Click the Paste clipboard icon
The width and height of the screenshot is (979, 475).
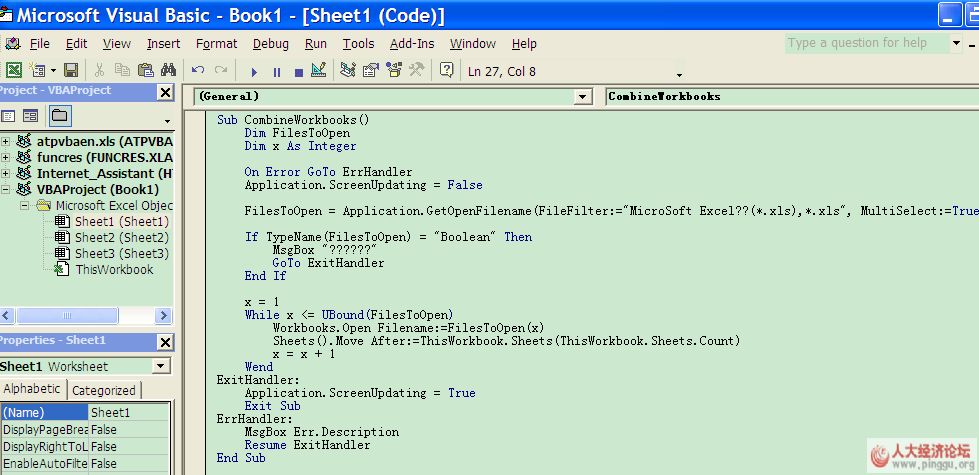coord(145,70)
